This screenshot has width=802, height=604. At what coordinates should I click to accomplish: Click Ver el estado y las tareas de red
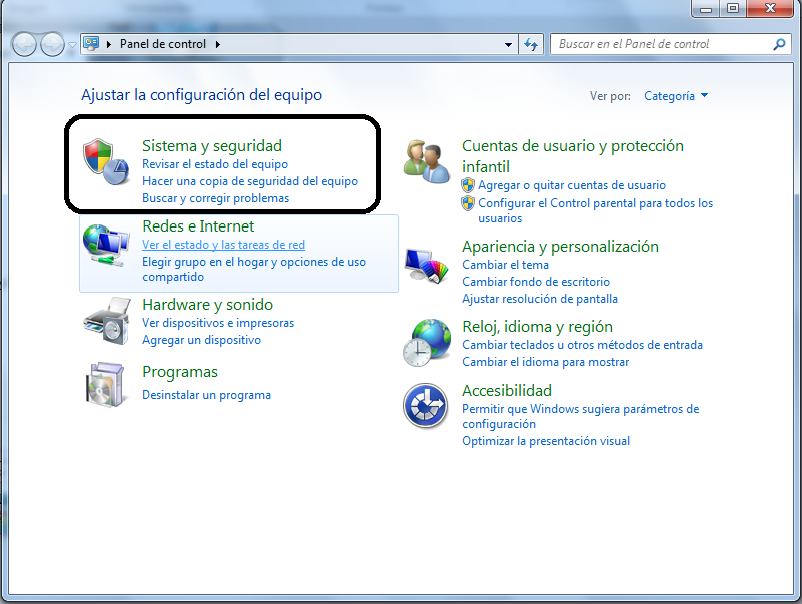[223, 245]
